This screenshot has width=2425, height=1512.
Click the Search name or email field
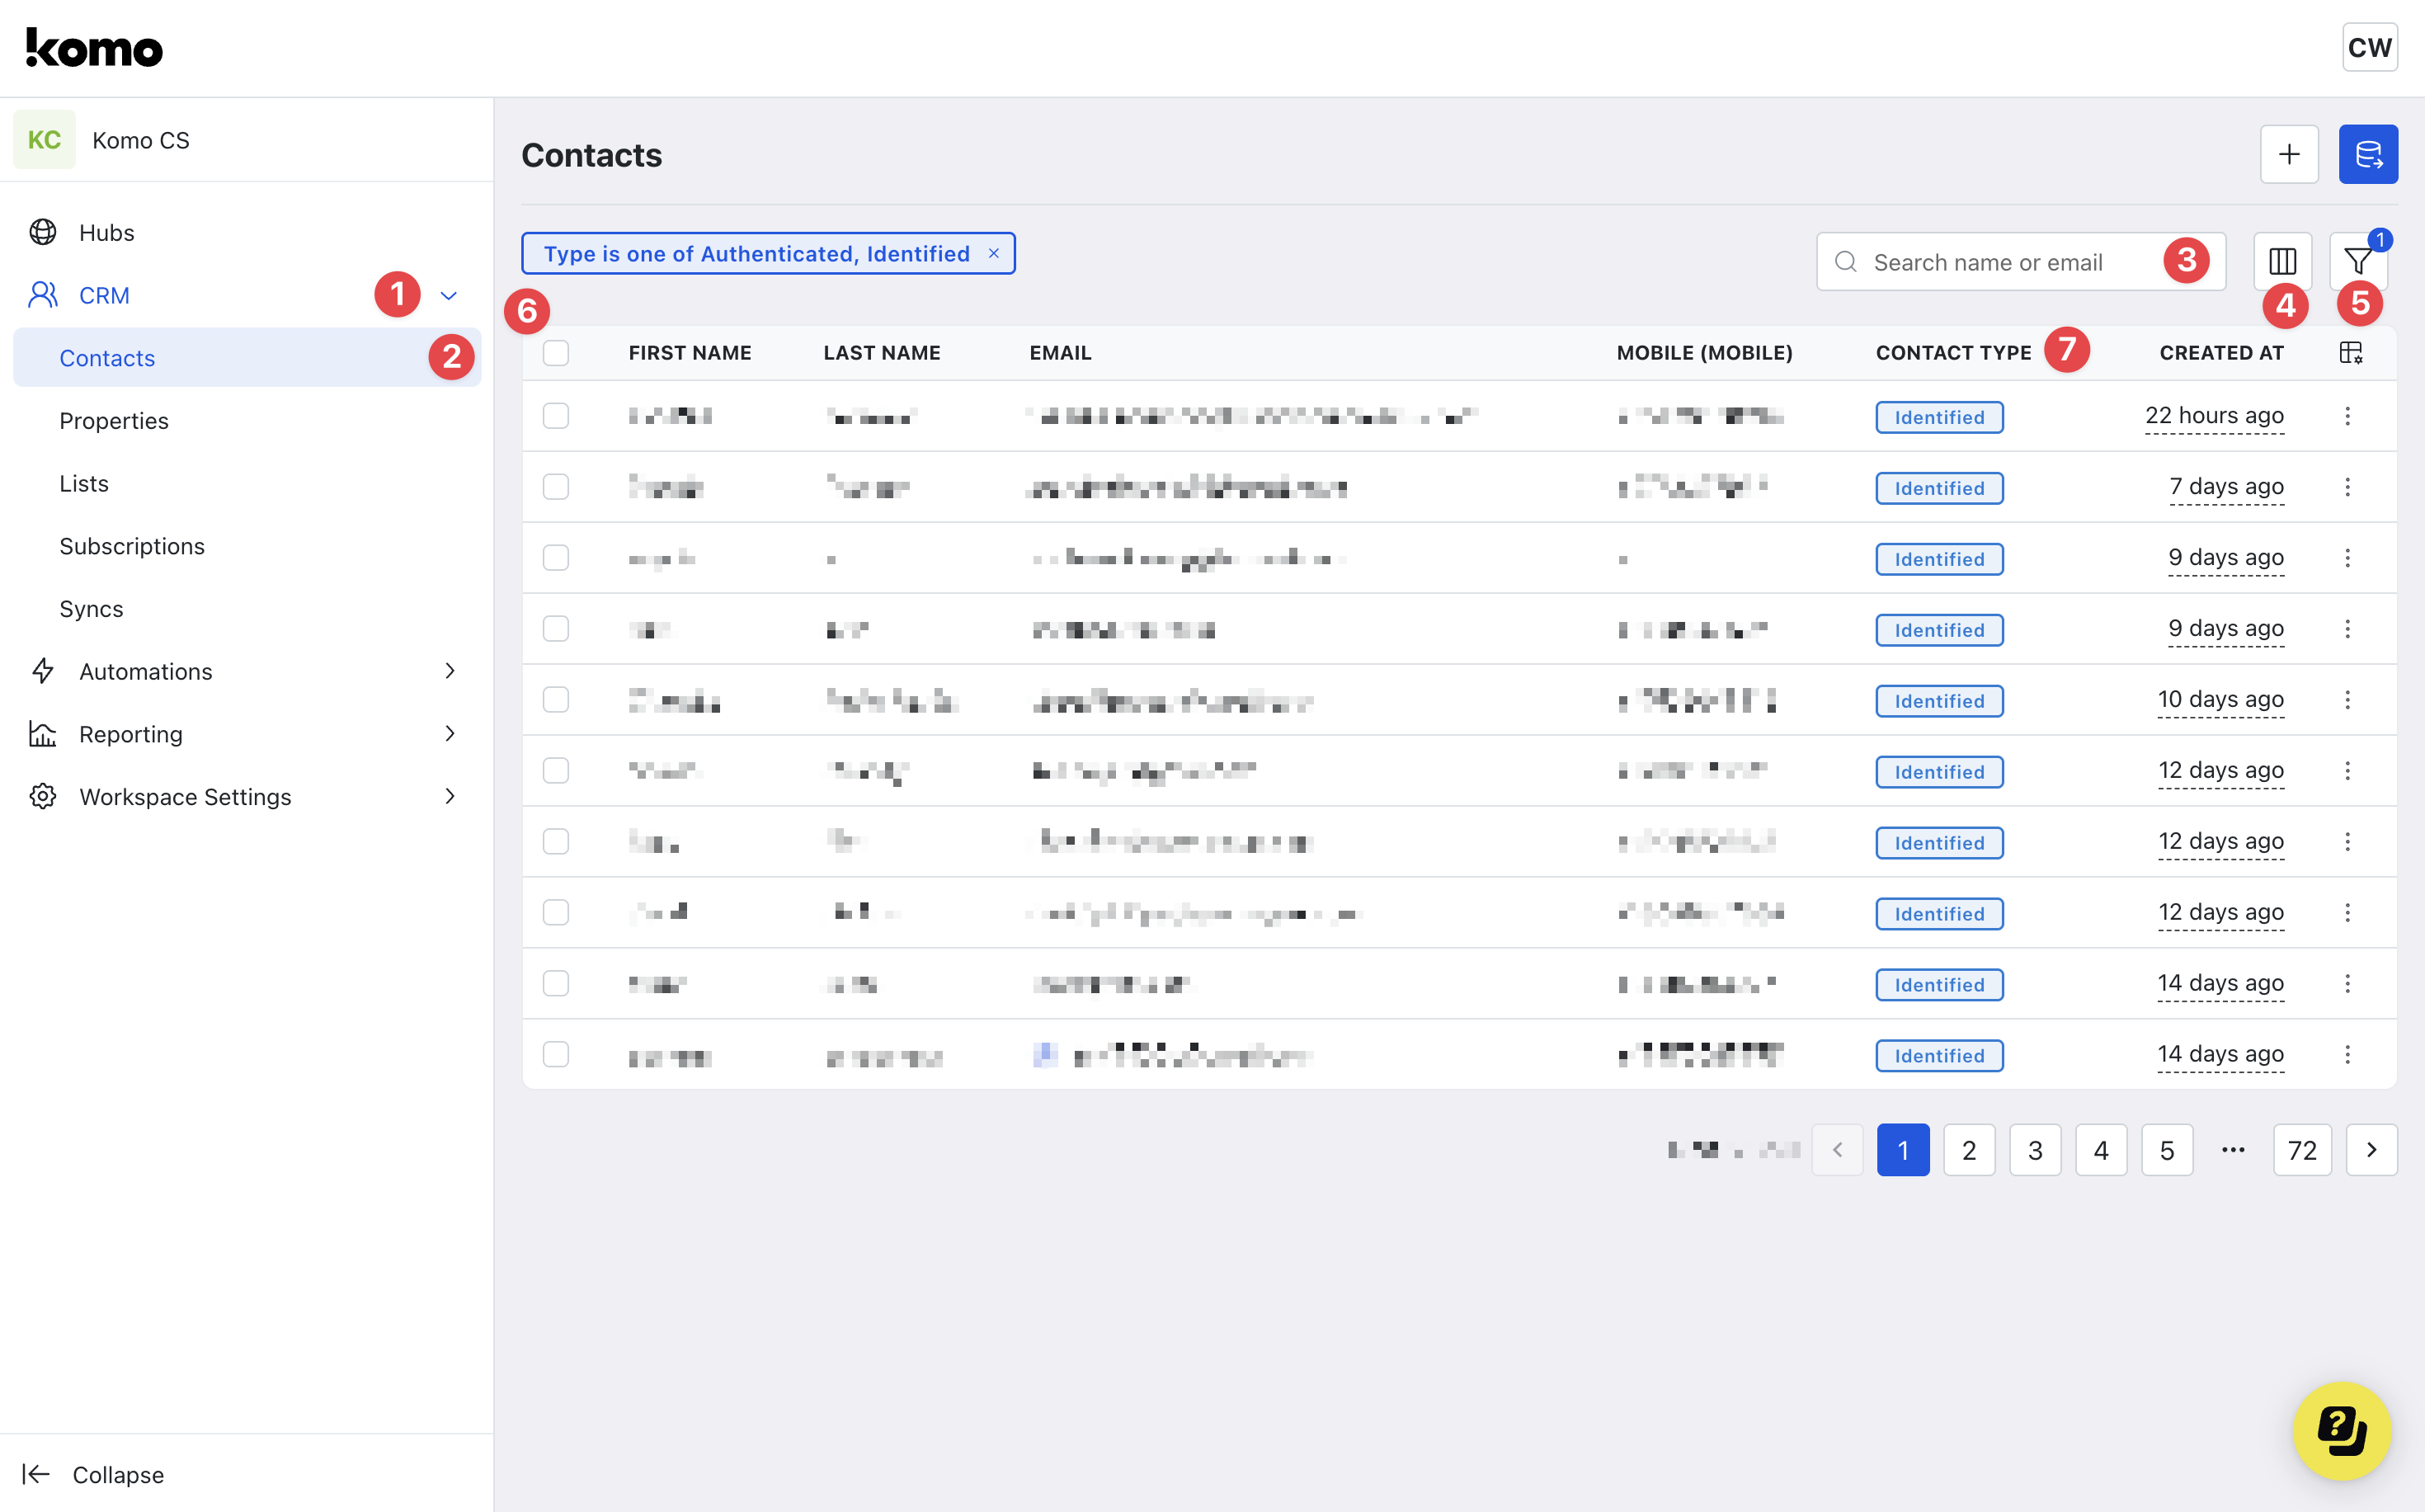point(2000,262)
